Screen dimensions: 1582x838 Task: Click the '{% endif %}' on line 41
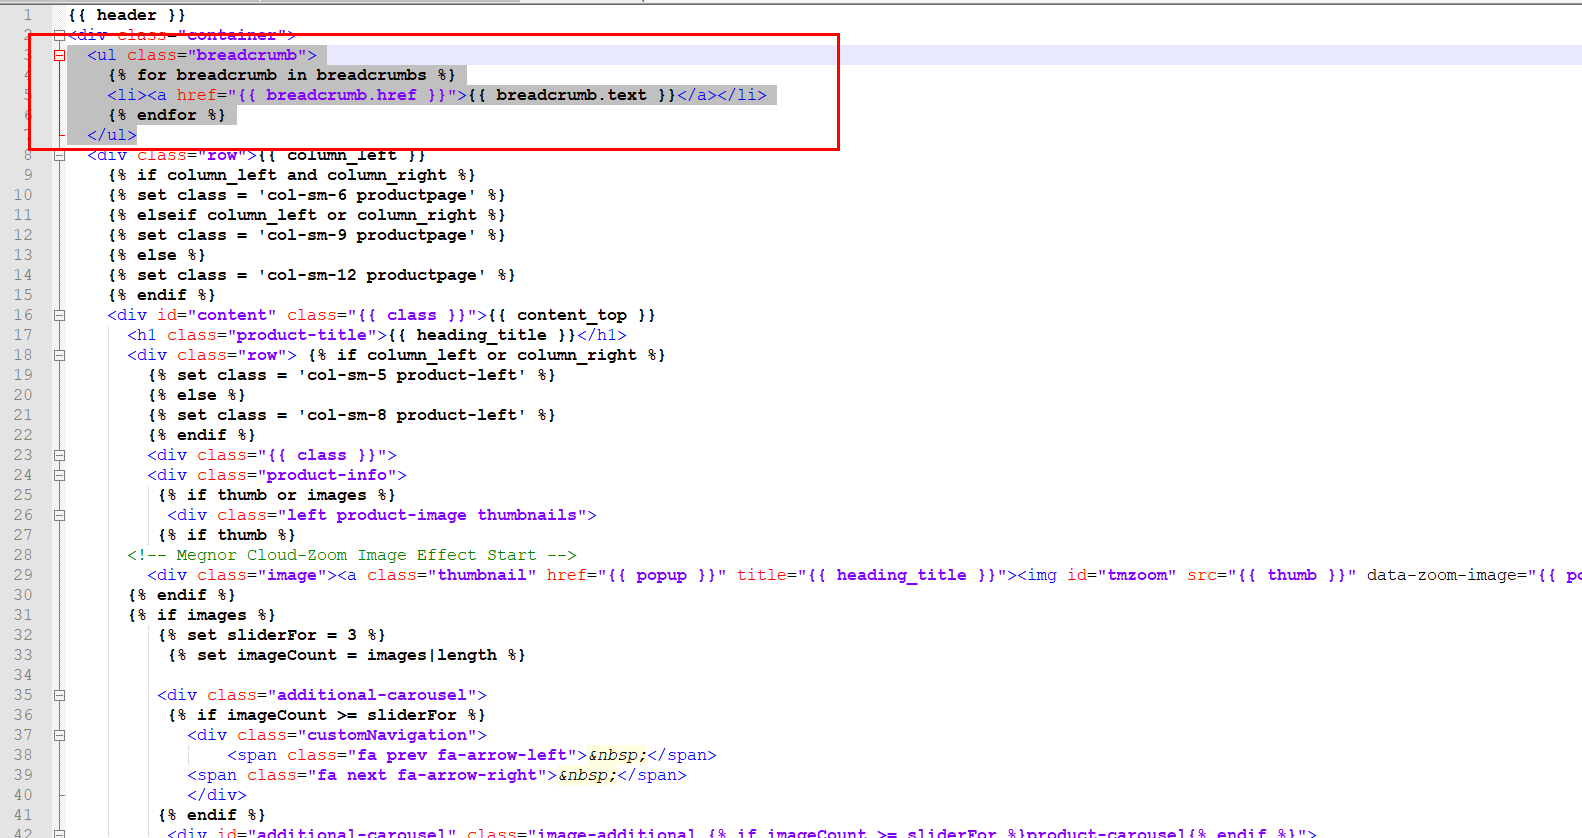[x=212, y=815]
